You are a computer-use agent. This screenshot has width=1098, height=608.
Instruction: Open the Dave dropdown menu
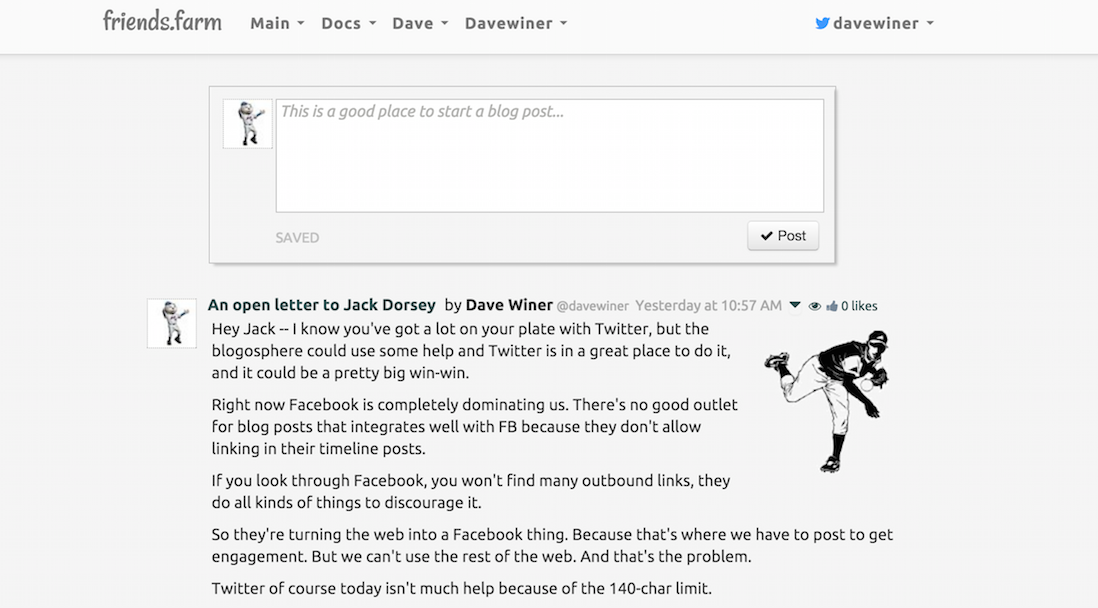tap(420, 23)
